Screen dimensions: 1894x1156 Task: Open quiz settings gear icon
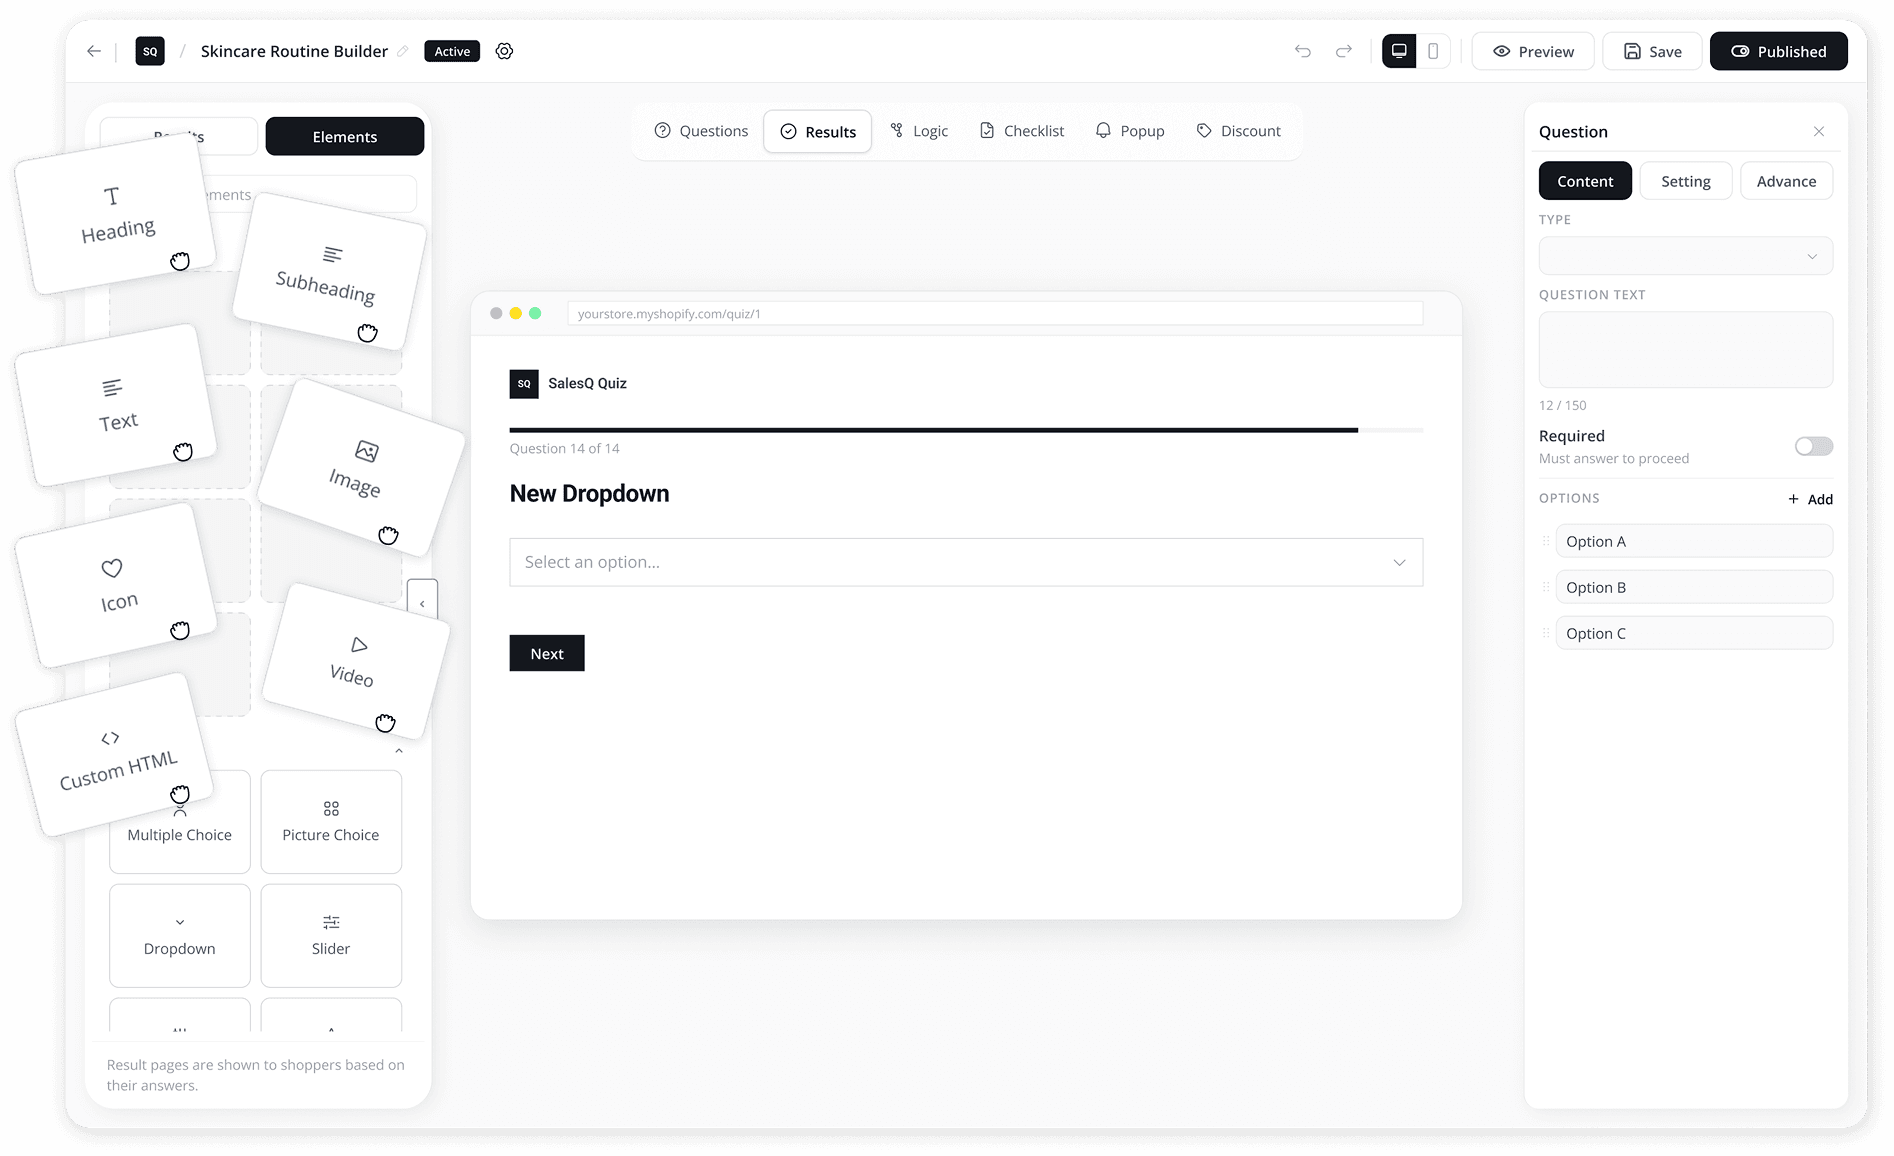[504, 51]
